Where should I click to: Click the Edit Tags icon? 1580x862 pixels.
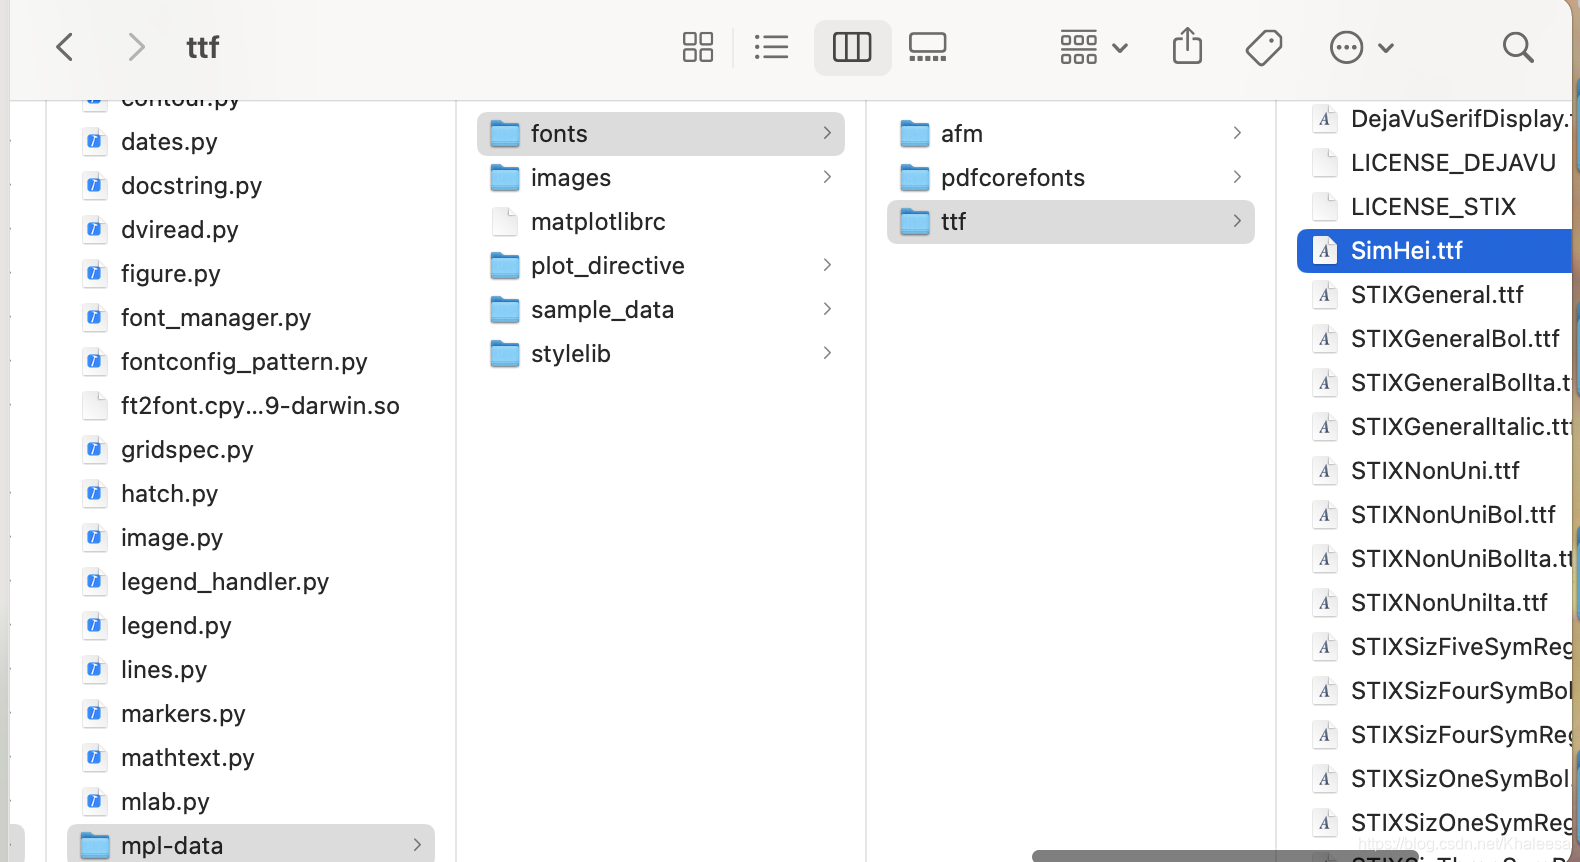point(1264,47)
